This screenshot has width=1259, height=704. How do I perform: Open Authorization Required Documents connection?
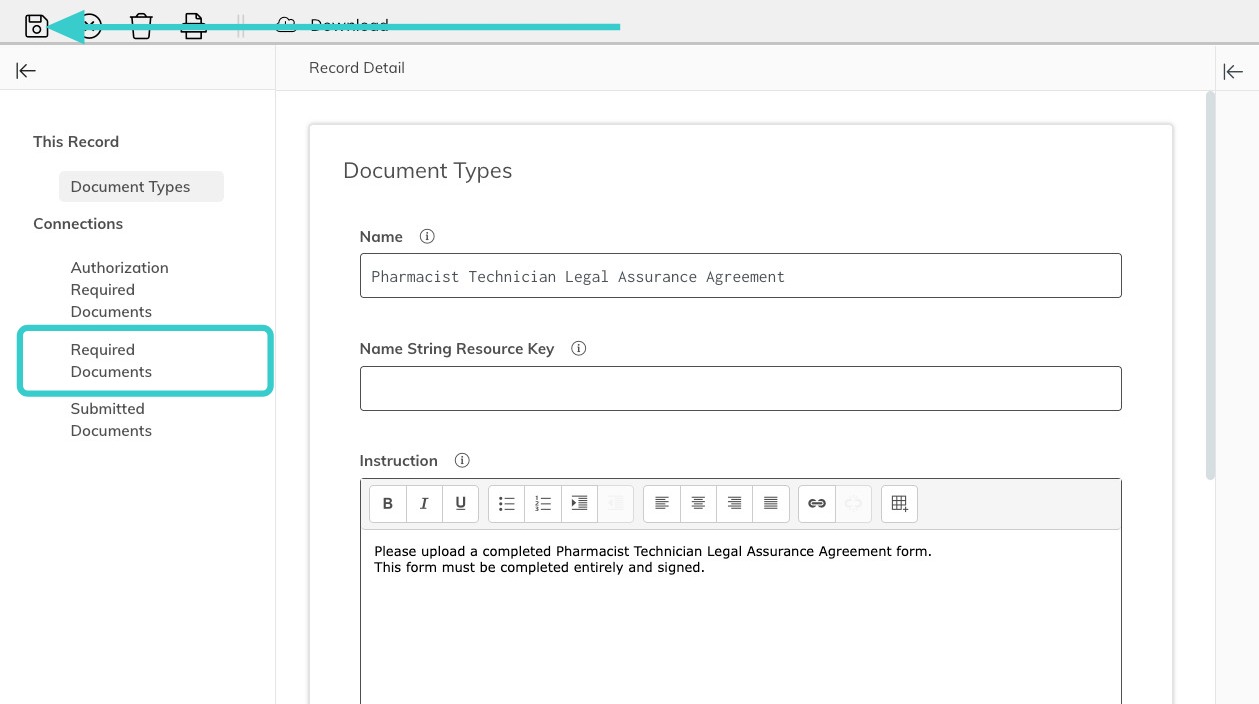tap(119, 290)
